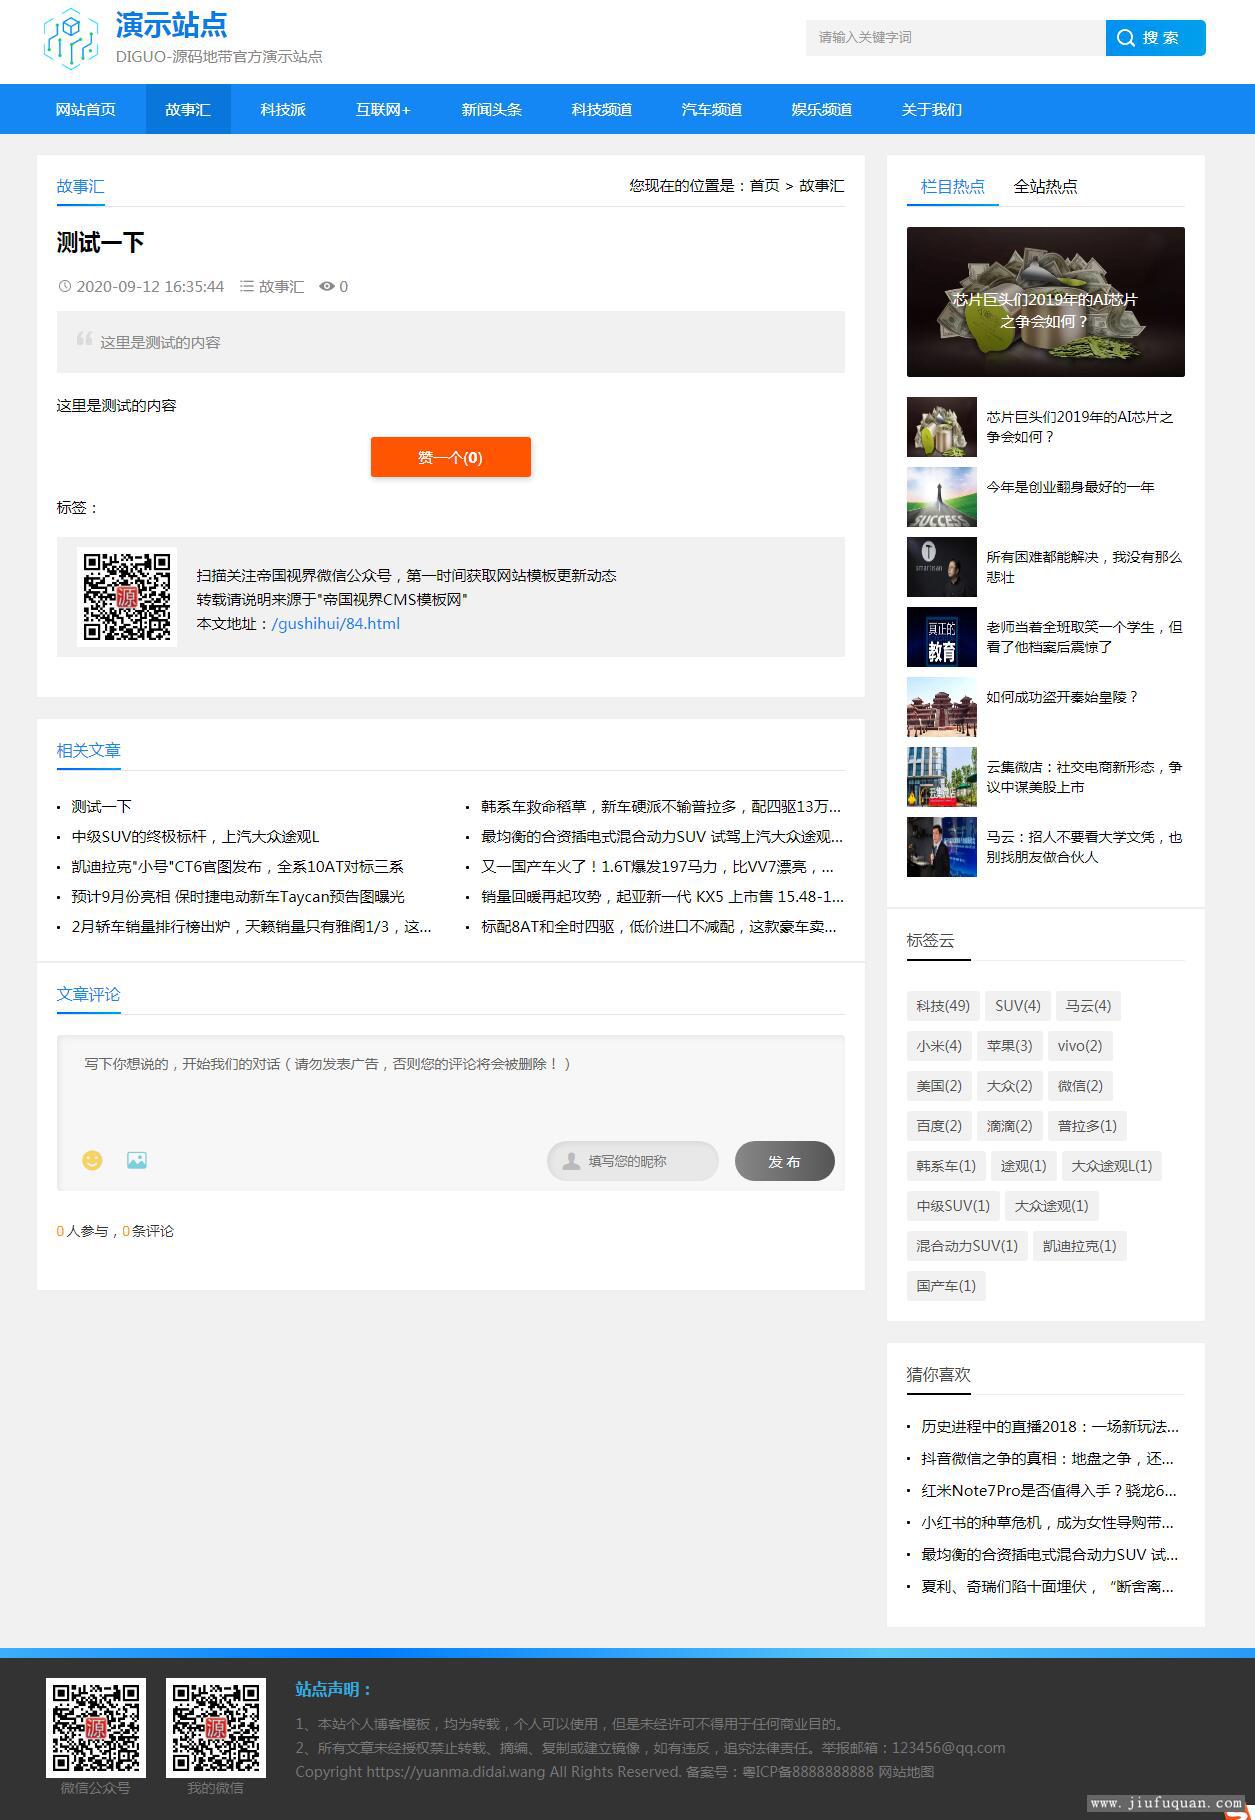
Task: Open related article 韩系车救命稻草
Action: pyautogui.click(x=661, y=806)
